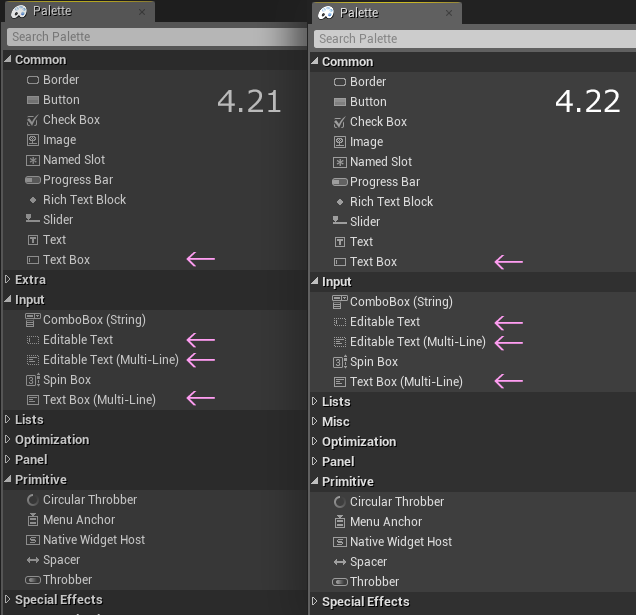
Task: Select Named Slot in the 4.22 palette
Action: (381, 162)
